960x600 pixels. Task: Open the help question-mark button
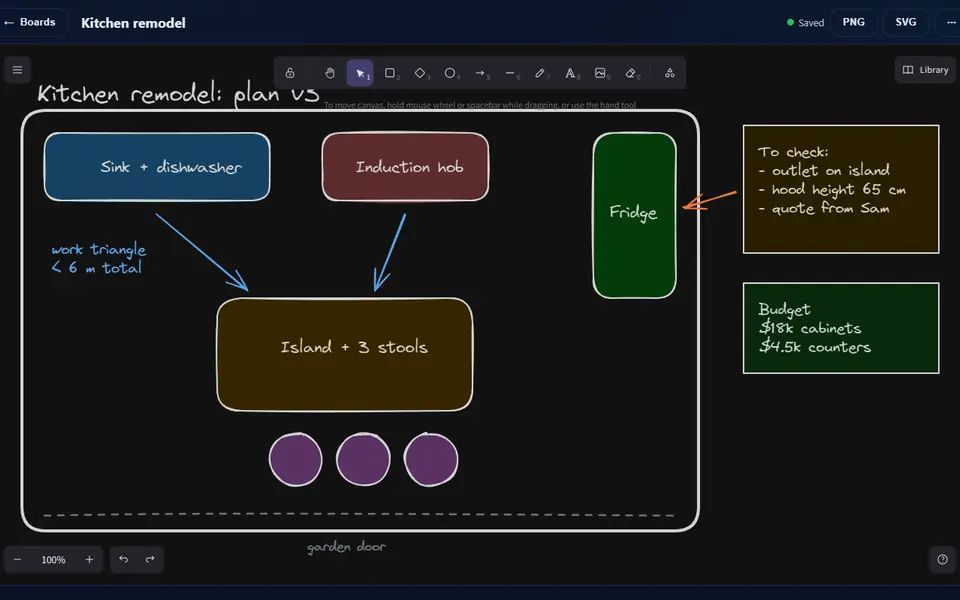point(942,560)
